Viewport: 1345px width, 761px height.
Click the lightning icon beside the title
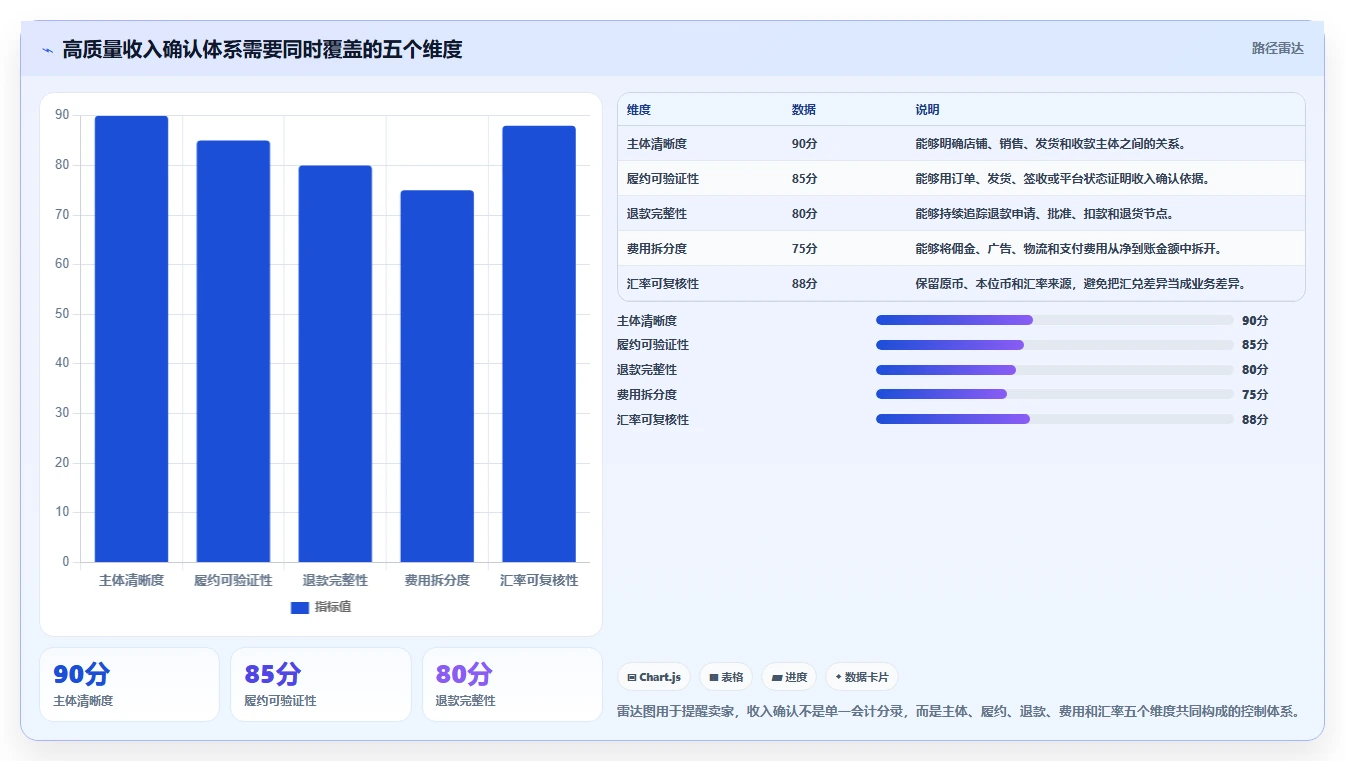47,50
